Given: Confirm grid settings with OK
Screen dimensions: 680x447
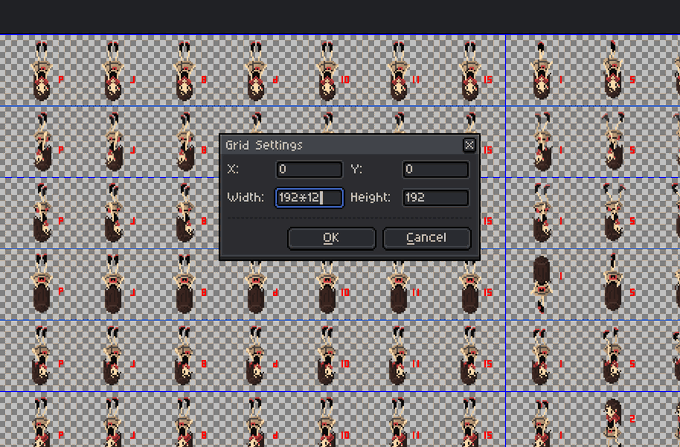Looking at the screenshot, I should [331, 238].
